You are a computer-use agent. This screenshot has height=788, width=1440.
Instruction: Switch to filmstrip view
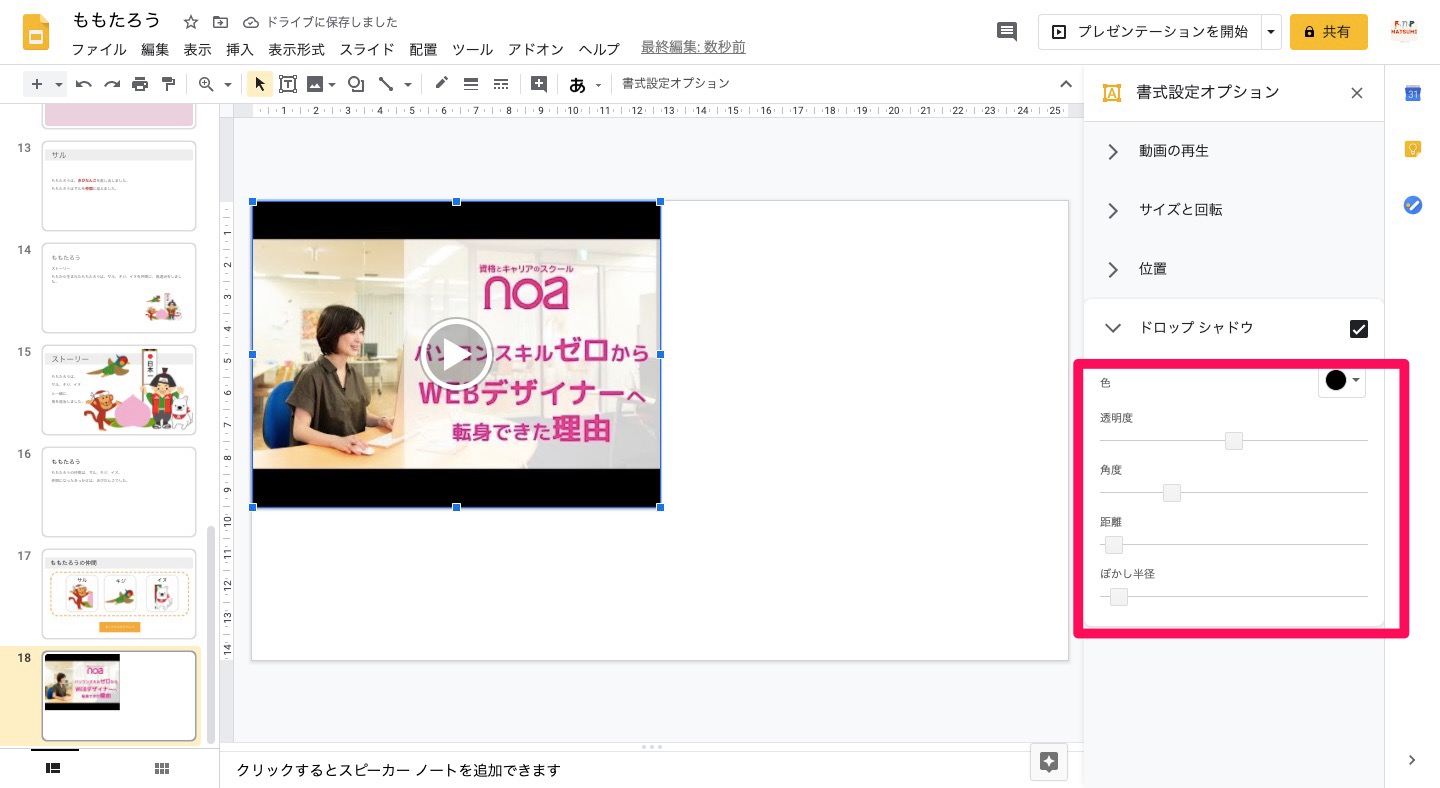tap(54, 768)
